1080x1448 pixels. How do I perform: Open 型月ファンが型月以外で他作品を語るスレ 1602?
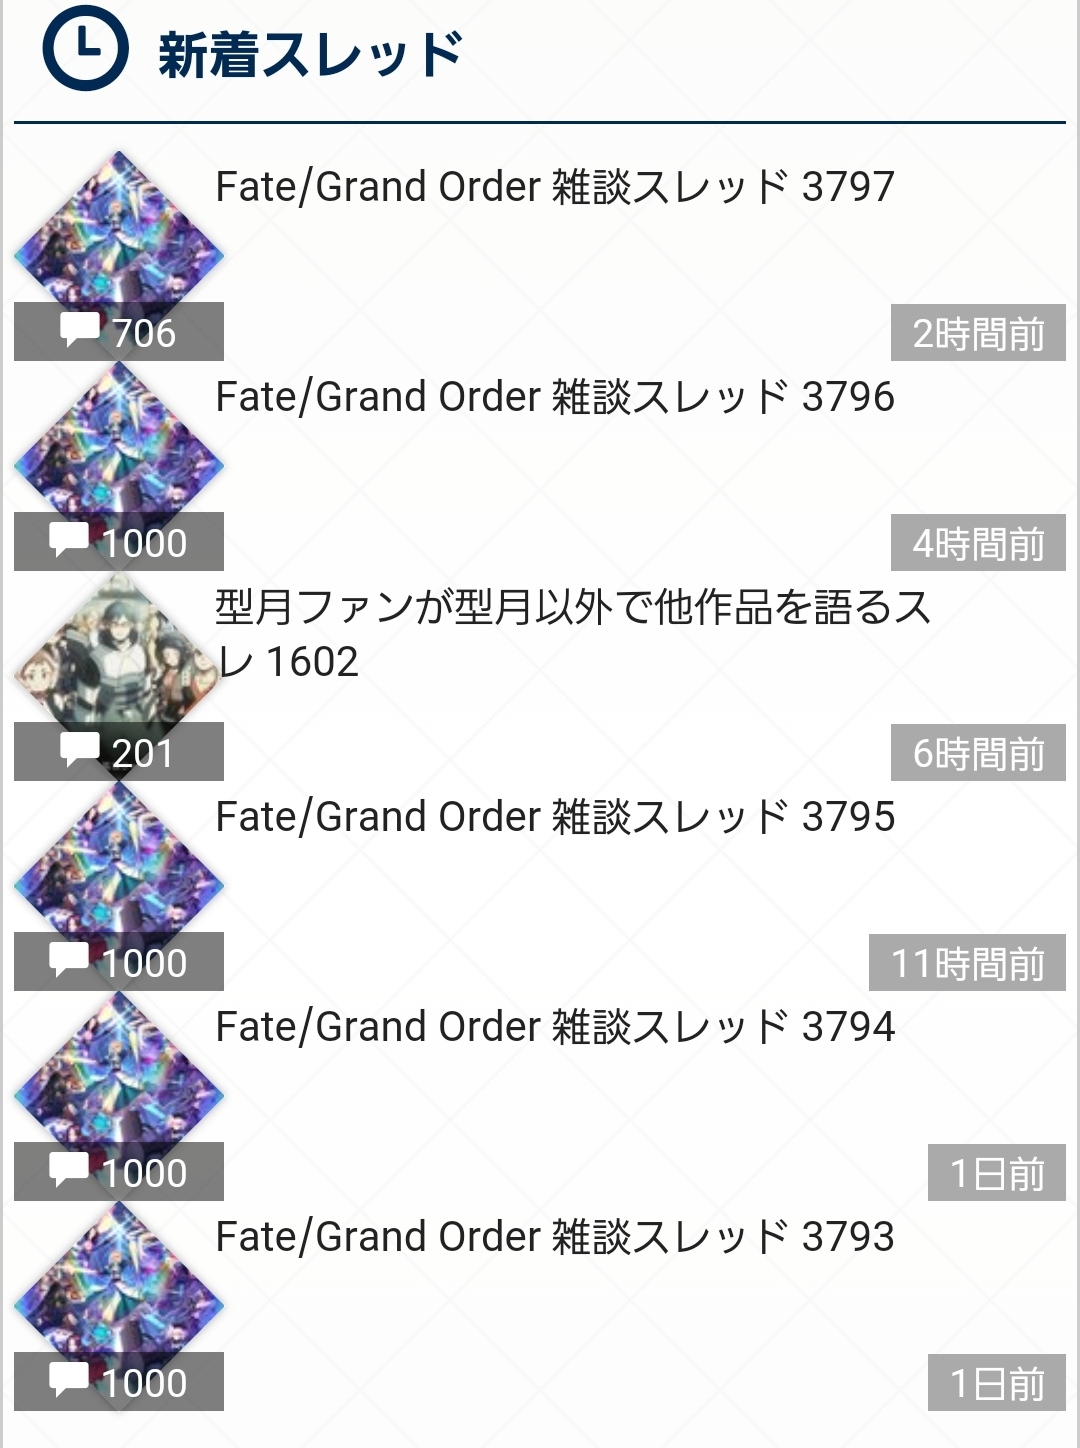click(574, 634)
